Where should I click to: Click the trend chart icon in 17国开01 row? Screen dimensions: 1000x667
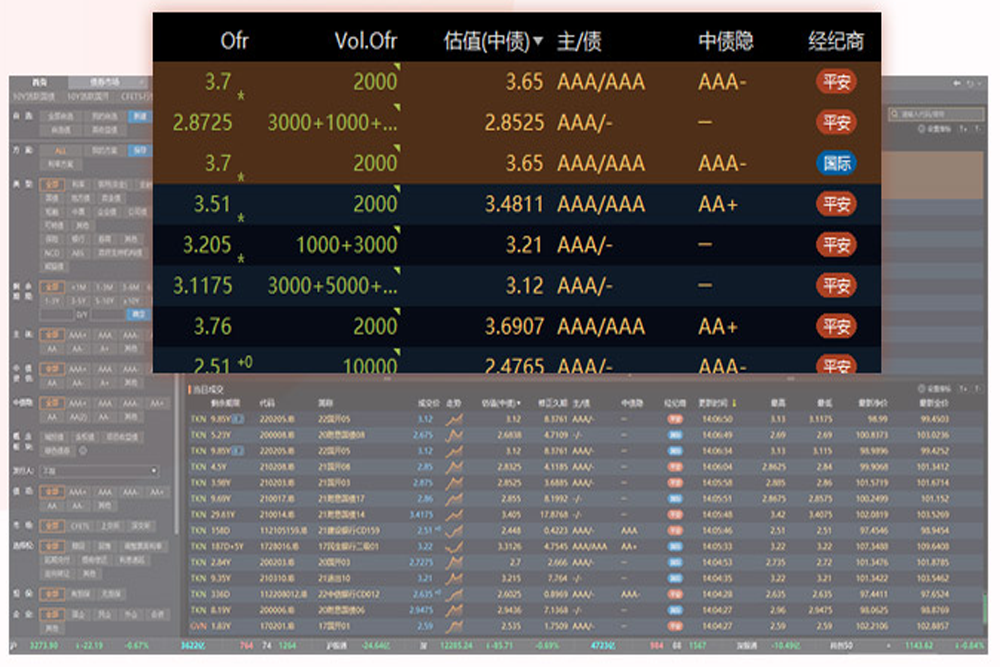455,626
